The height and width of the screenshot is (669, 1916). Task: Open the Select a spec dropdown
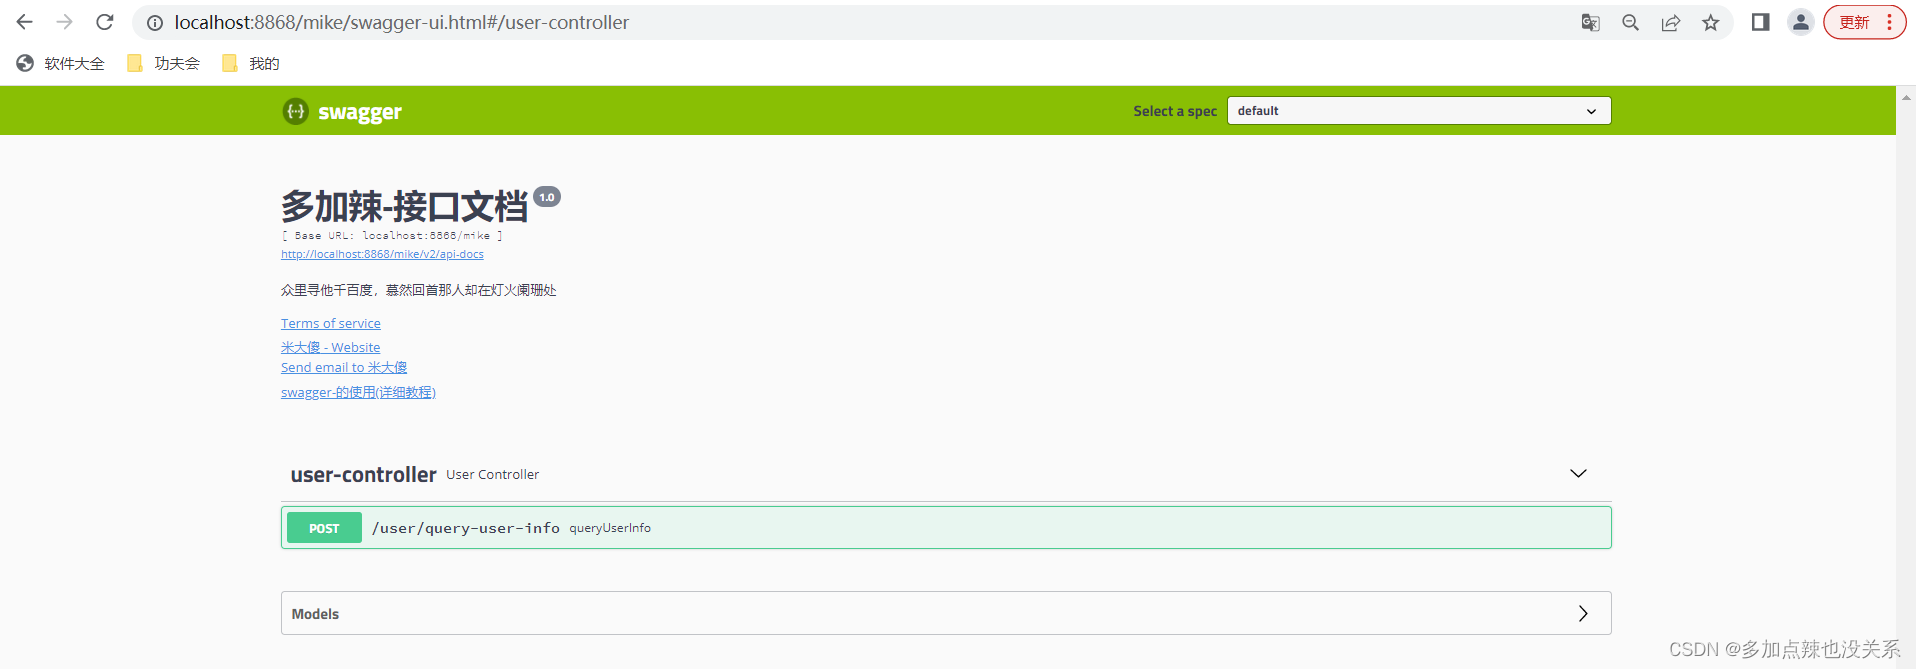pyautogui.click(x=1419, y=111)
